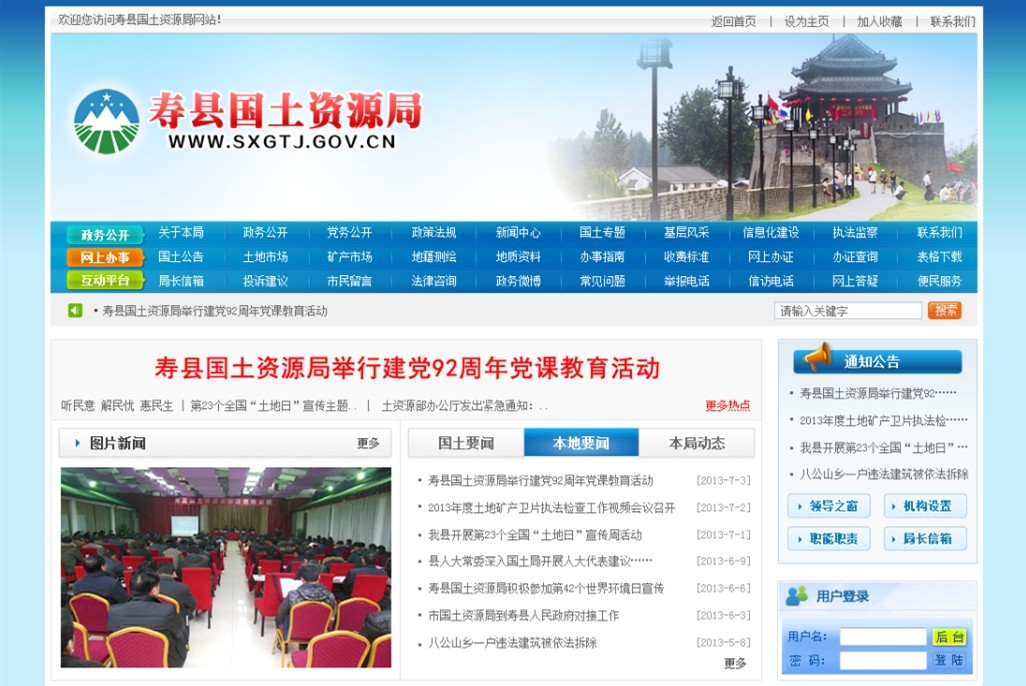Open the 机构设置 icon button

pyautogui.click(x=925, y=506)
